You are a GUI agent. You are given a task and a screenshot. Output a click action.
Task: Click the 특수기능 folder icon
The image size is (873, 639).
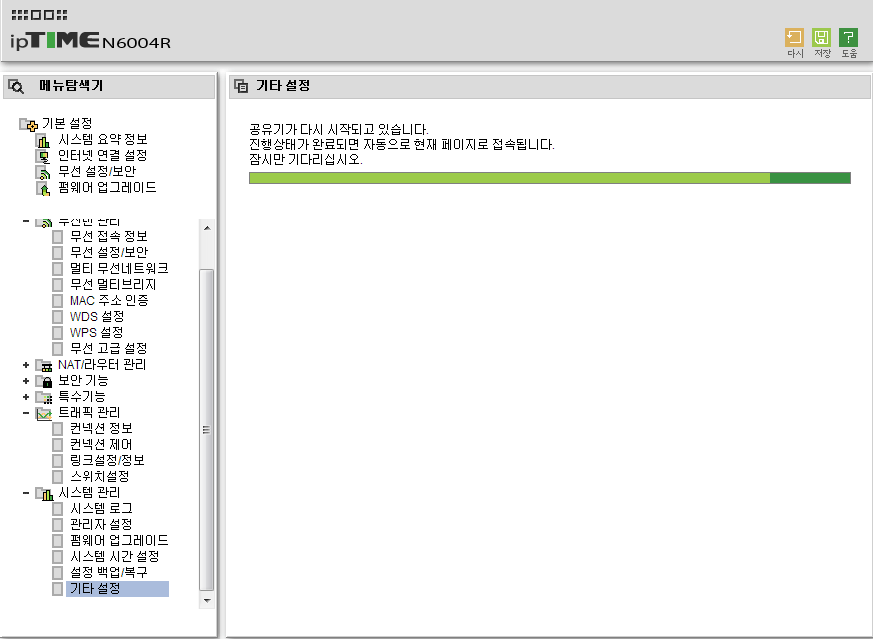43,397
